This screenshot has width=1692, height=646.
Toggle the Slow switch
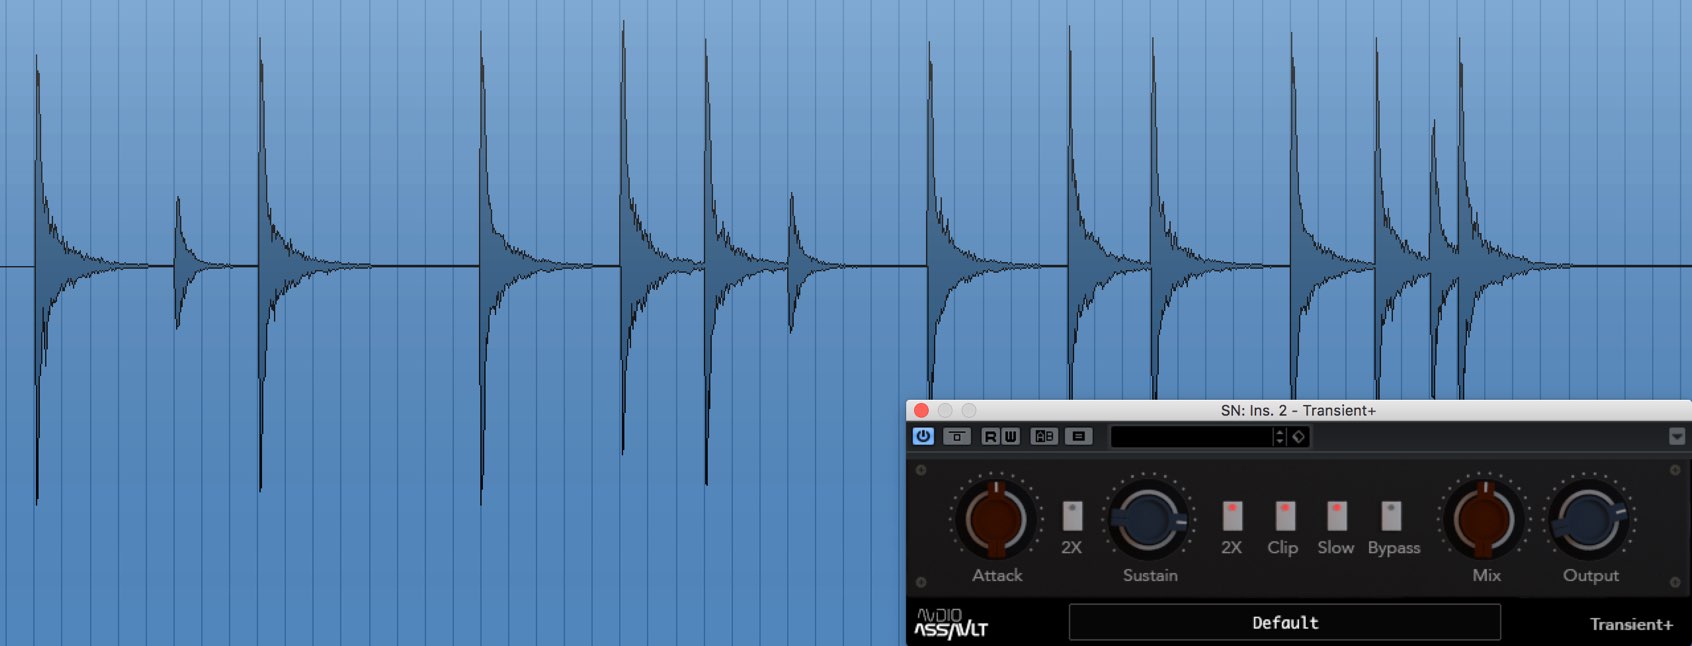(1336, 516)
